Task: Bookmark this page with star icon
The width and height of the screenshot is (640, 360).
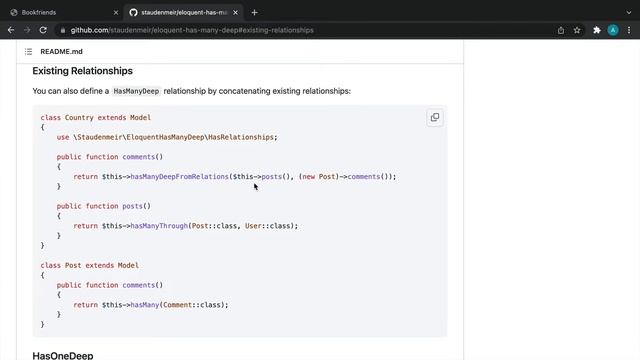Action: tap(577, 30)
